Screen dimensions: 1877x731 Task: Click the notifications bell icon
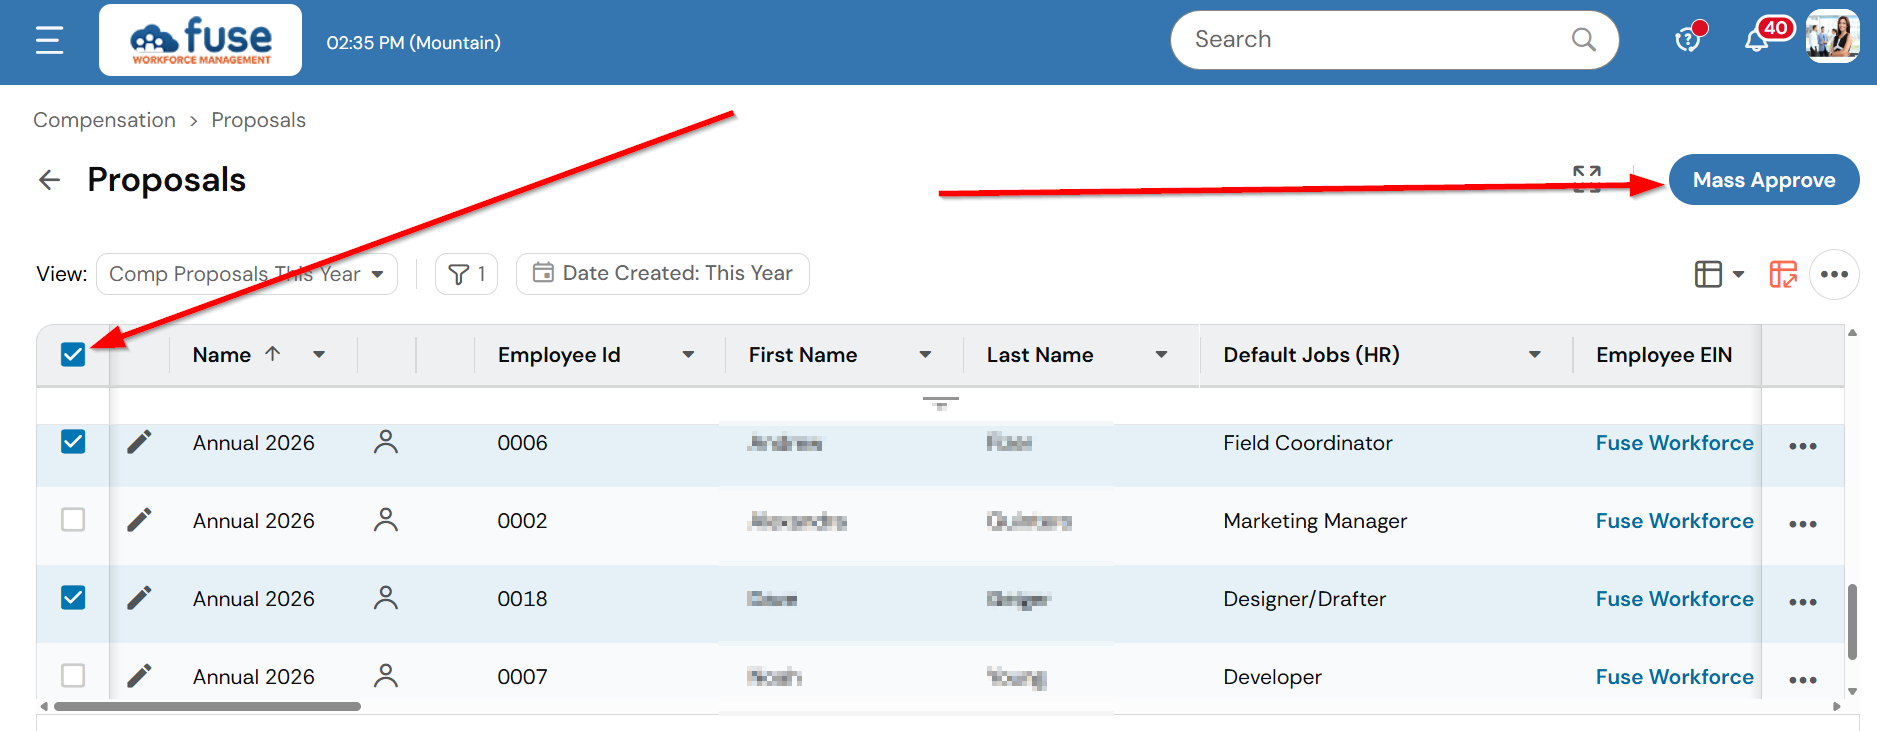(x=1755, y=41)
